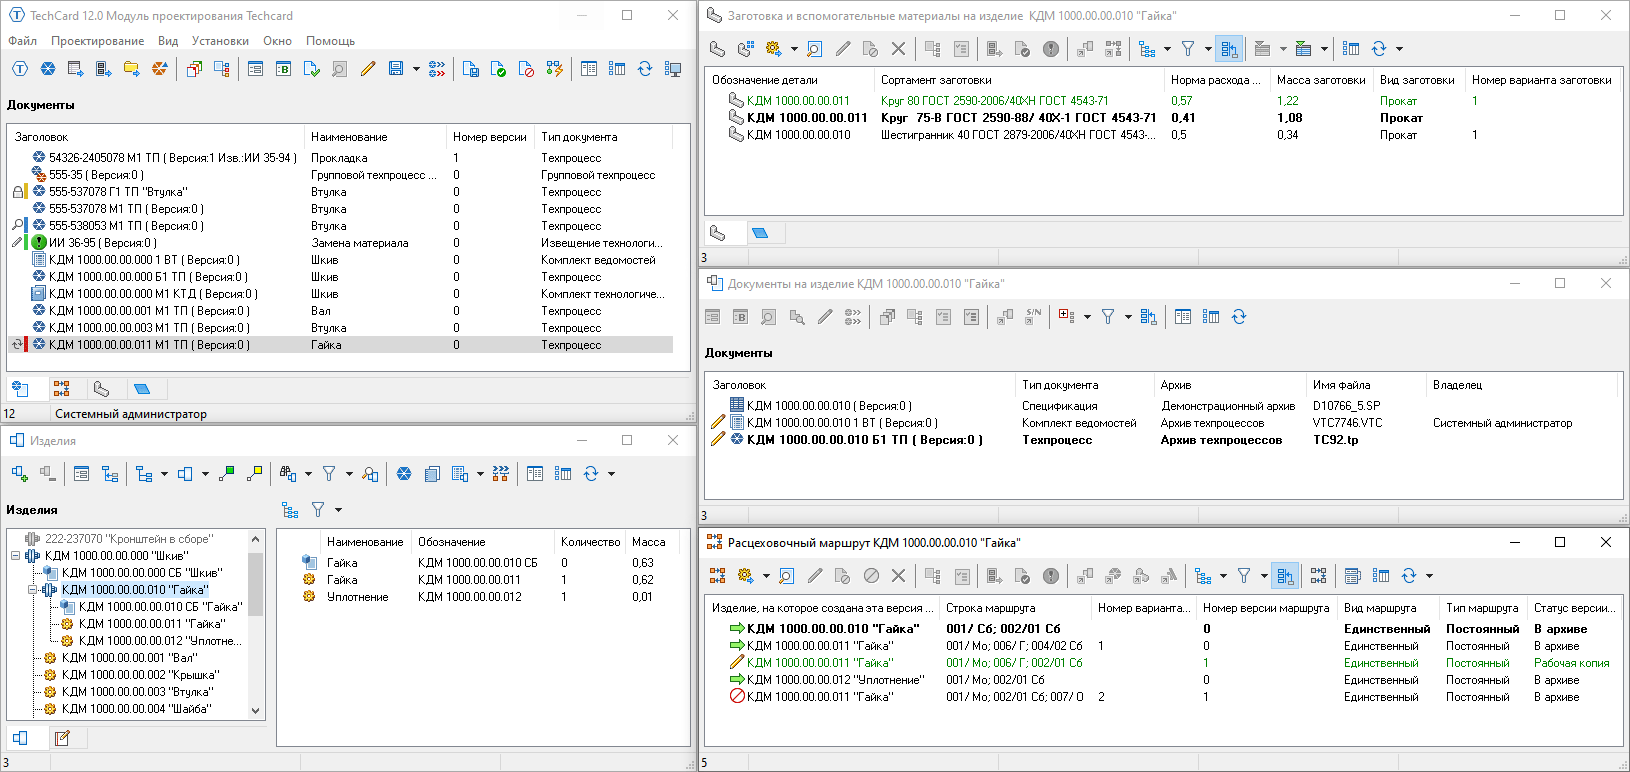This screenshot has width=1630, height=772.
Task: Click the binoculars find icon in Изделия toolbar
Action: pyautogui.click(x=288, y=474)
